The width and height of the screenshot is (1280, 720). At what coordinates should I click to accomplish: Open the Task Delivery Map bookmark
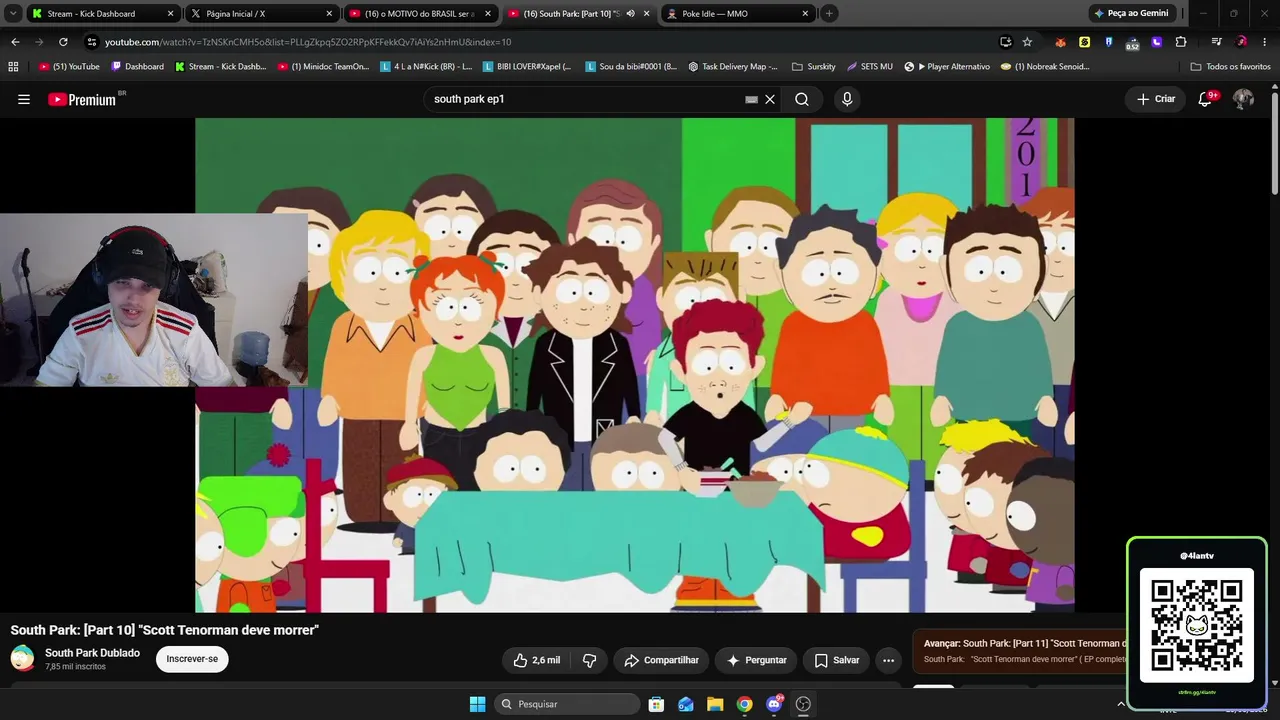pos(733,67)
